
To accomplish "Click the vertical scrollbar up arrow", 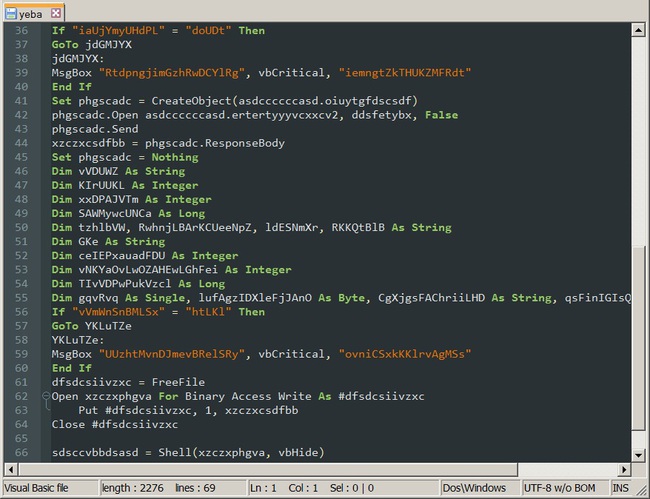I will click(638, 30).
